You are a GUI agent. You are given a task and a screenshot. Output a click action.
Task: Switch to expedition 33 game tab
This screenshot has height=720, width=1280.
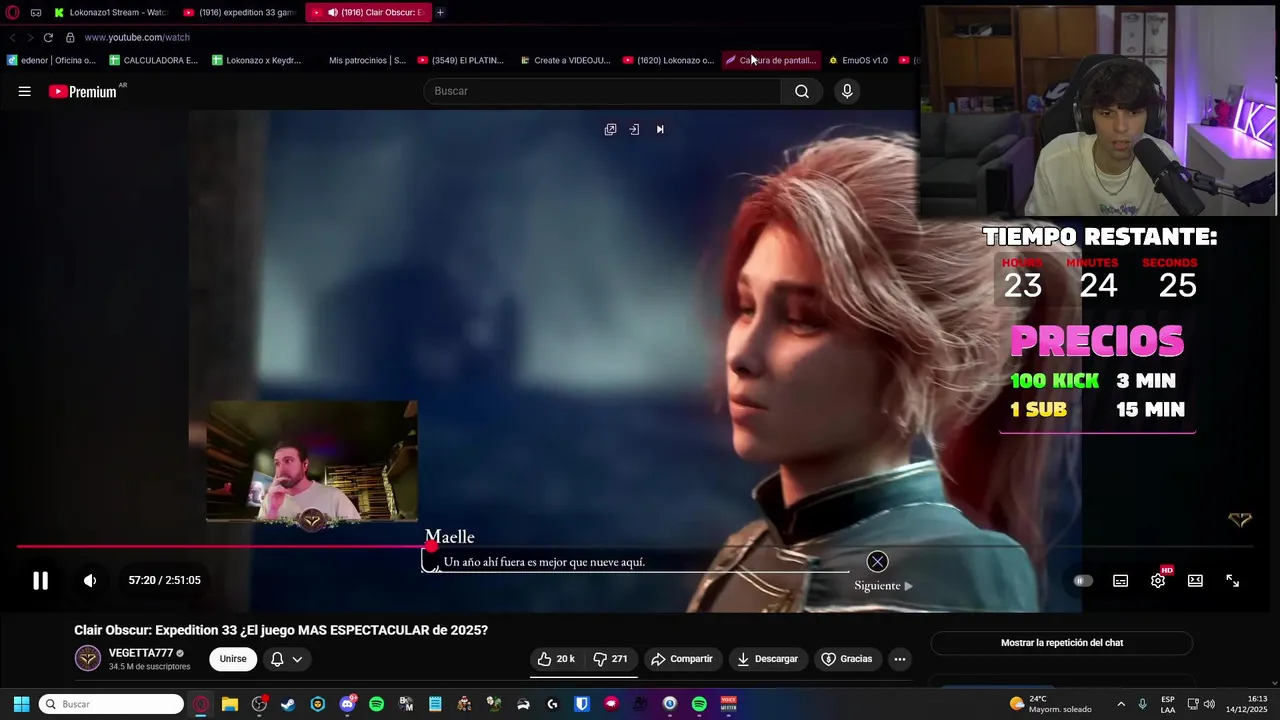[x=240, y=12]
